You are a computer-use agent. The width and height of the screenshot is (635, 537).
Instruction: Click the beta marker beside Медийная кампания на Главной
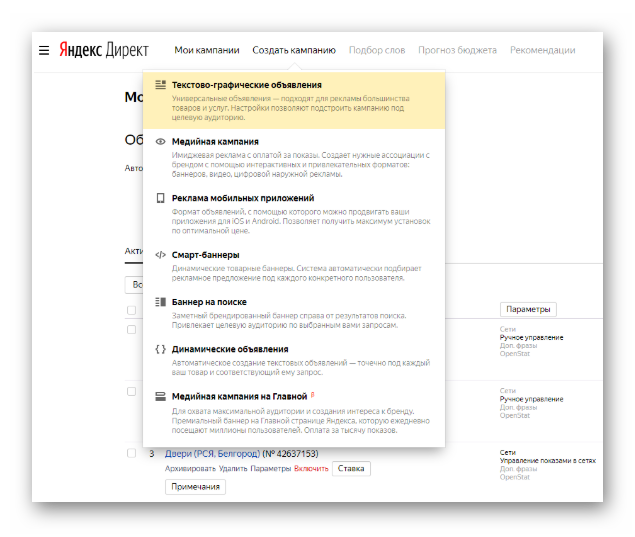312,394
